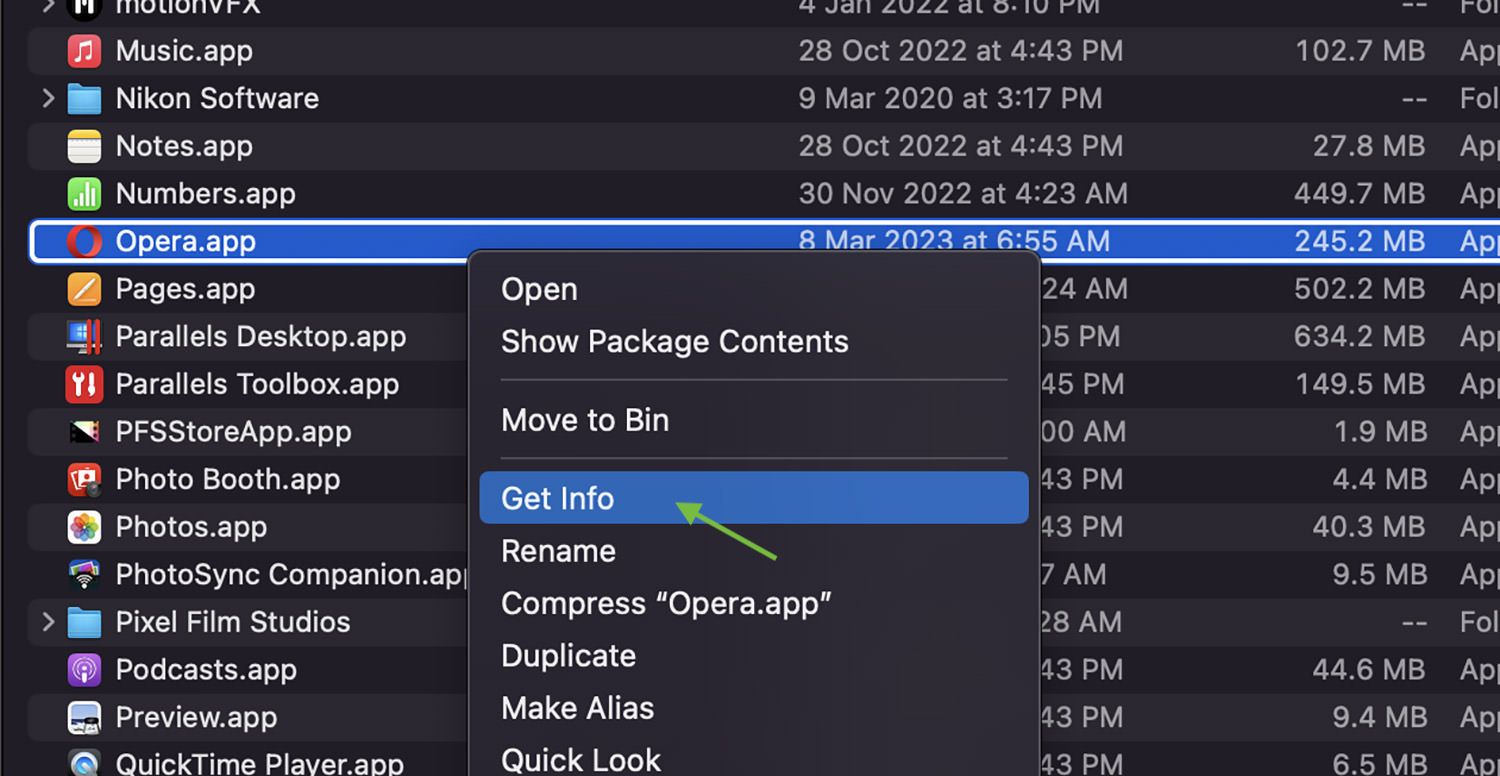
Task: Click the 4.4 MB size value
Action: coord(1378,479)
